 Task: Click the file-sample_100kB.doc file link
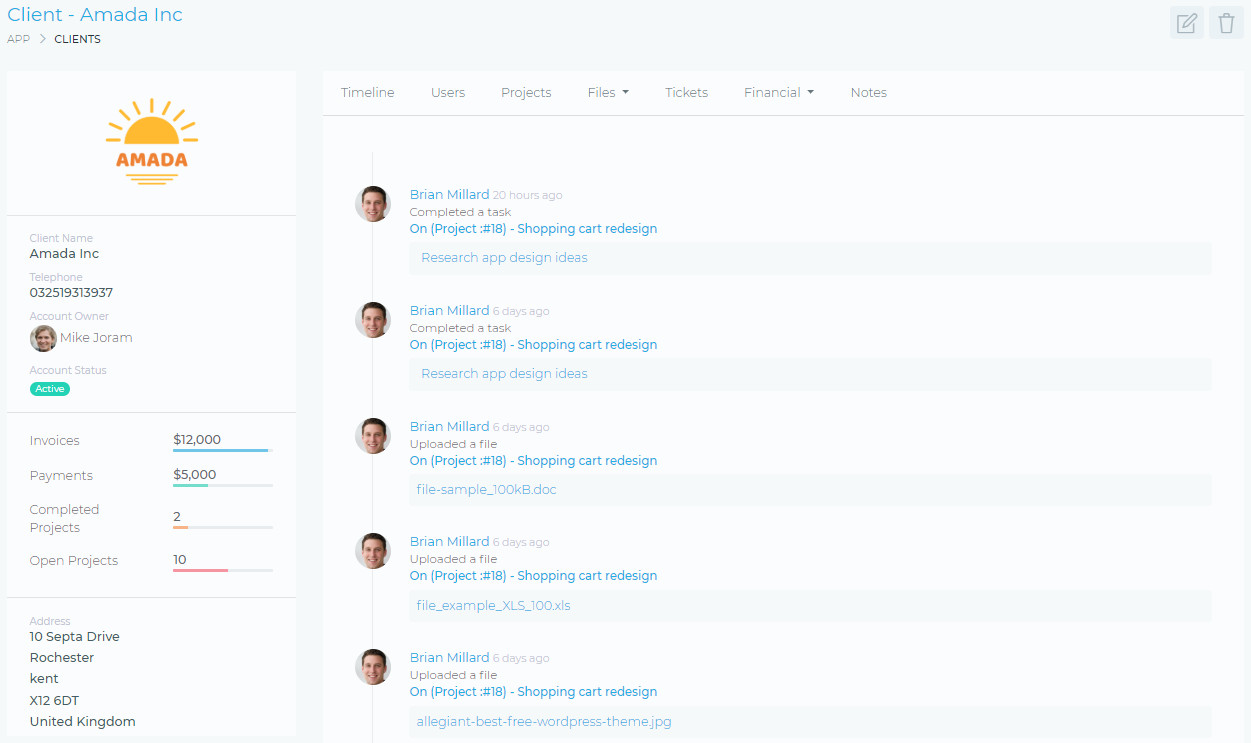(486, 490)
